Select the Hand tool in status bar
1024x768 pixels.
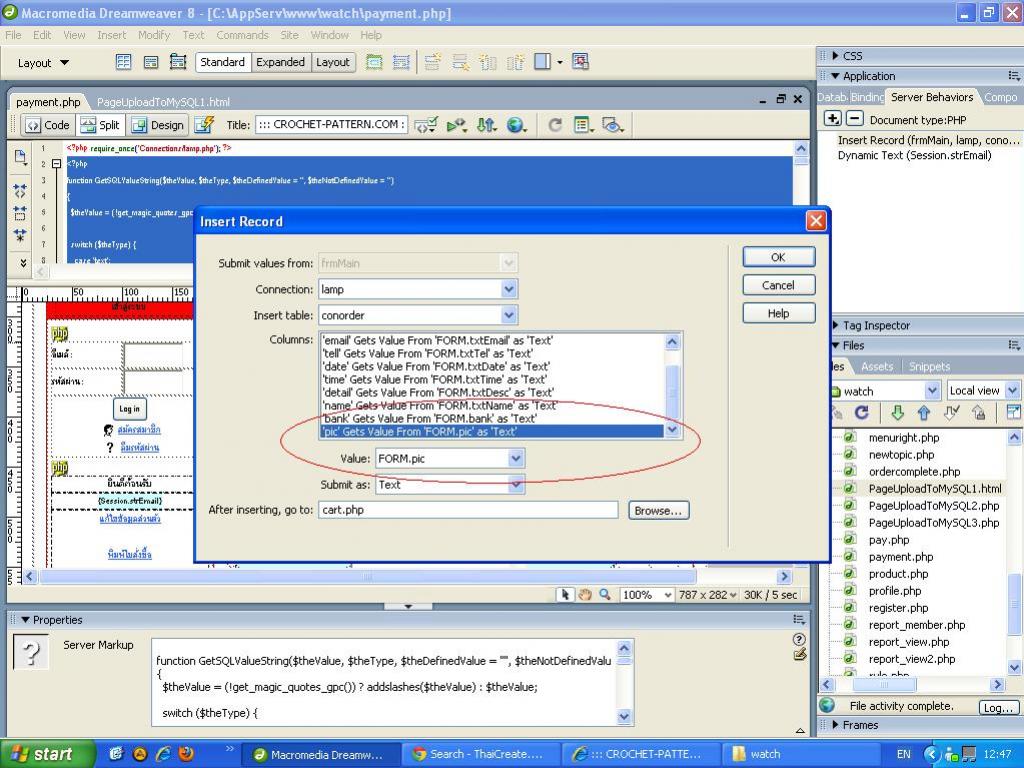point(584,594)
